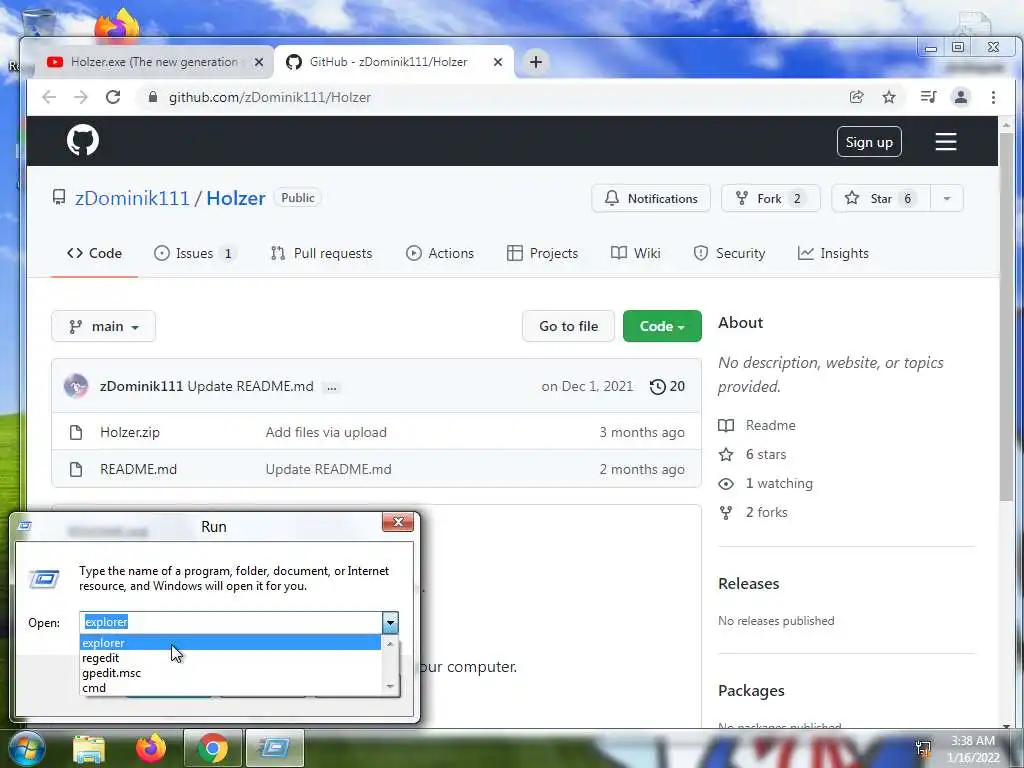Fork the repository

(771, 199)
